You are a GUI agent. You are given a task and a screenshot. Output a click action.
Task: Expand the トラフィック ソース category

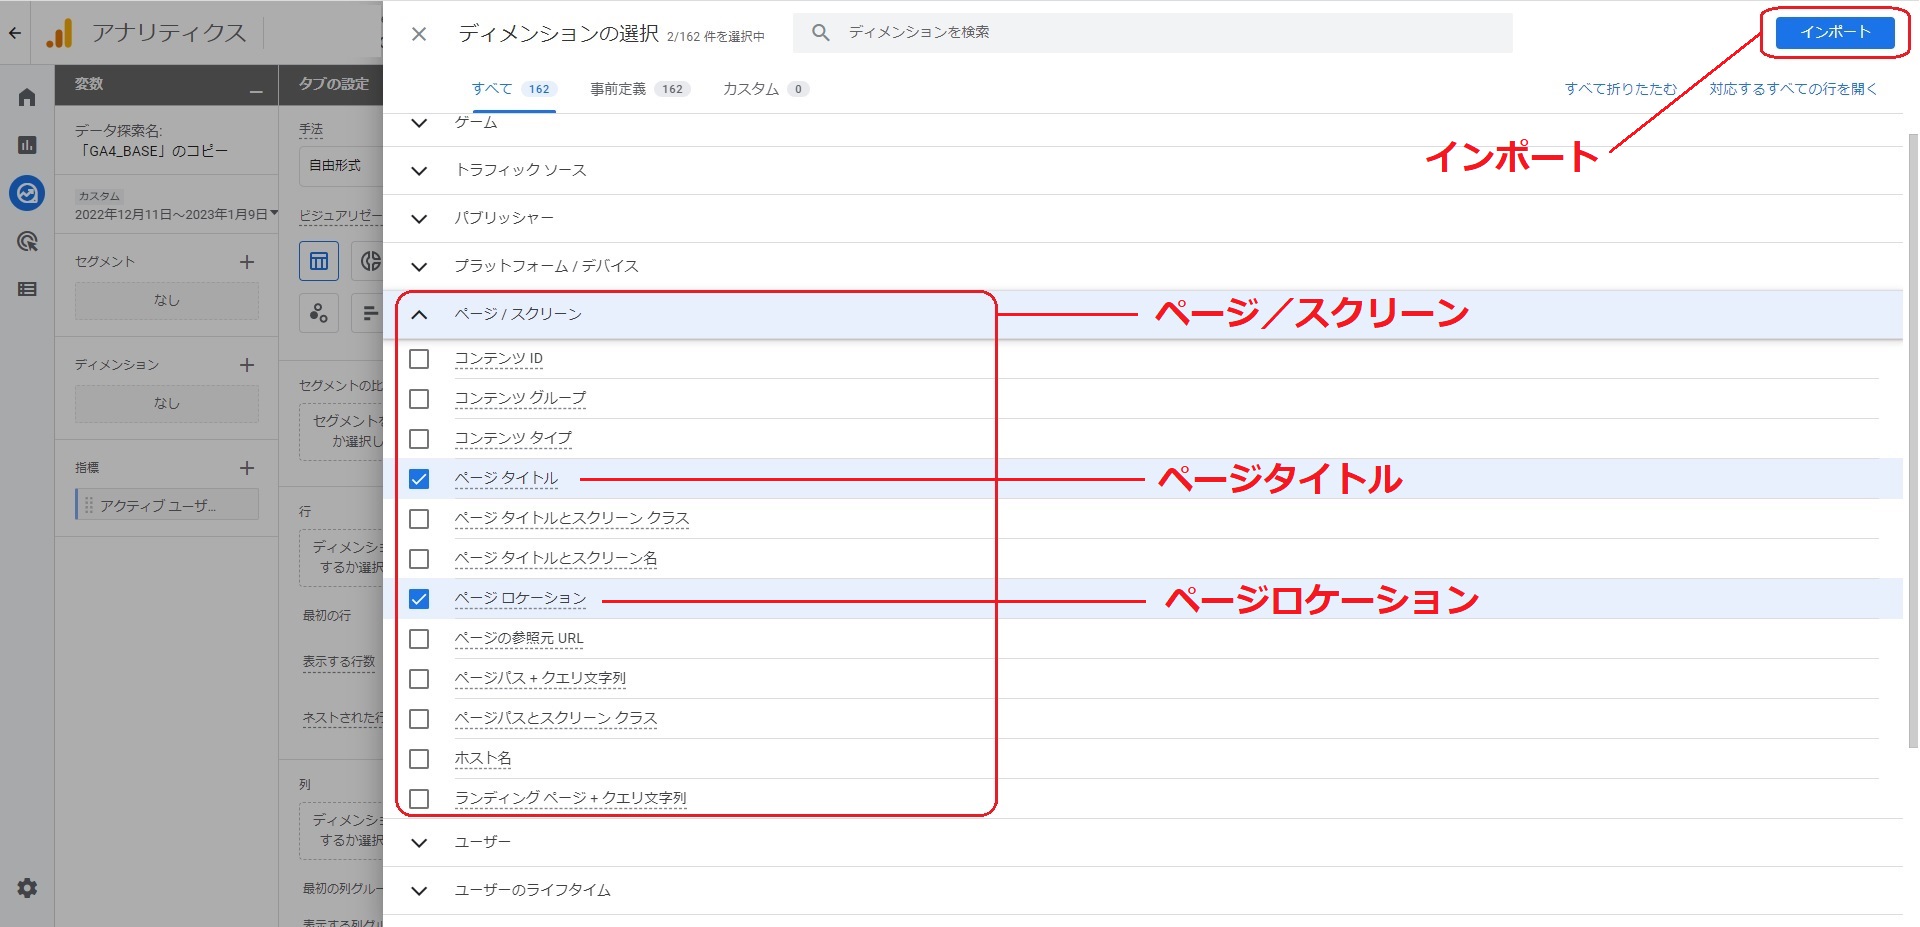pyautogui.click(x=419, y=171)
